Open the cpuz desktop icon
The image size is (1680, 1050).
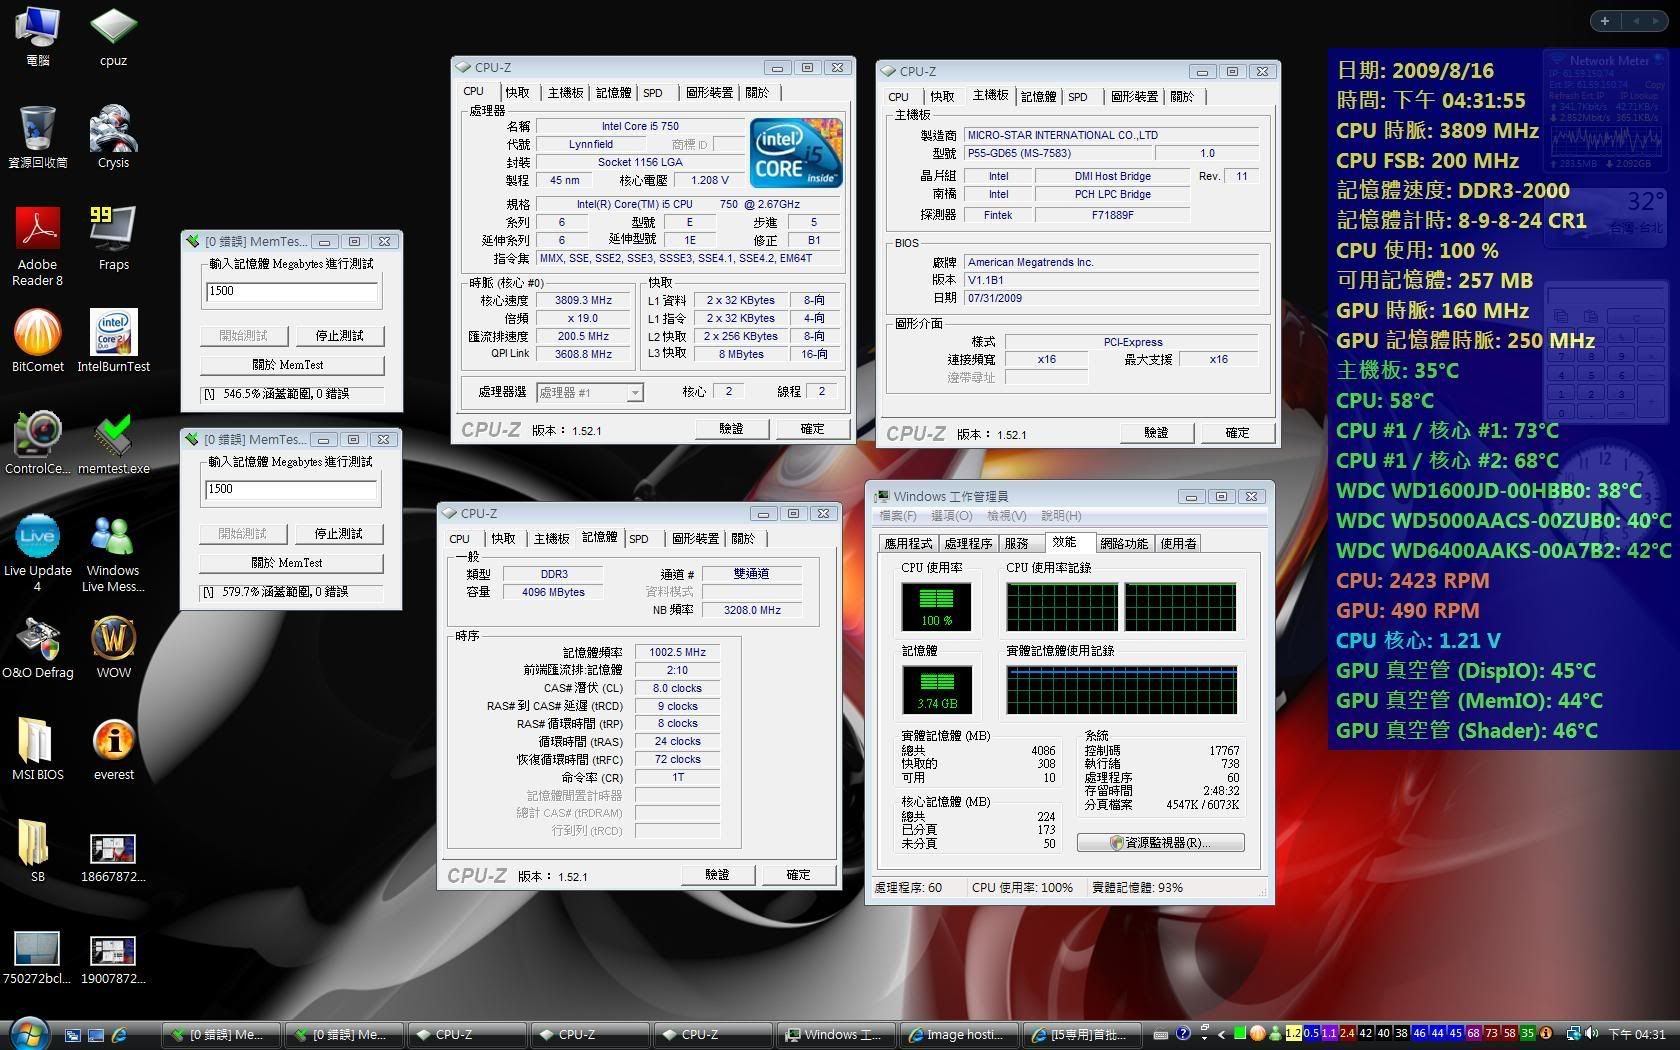(x=113, y=35)
